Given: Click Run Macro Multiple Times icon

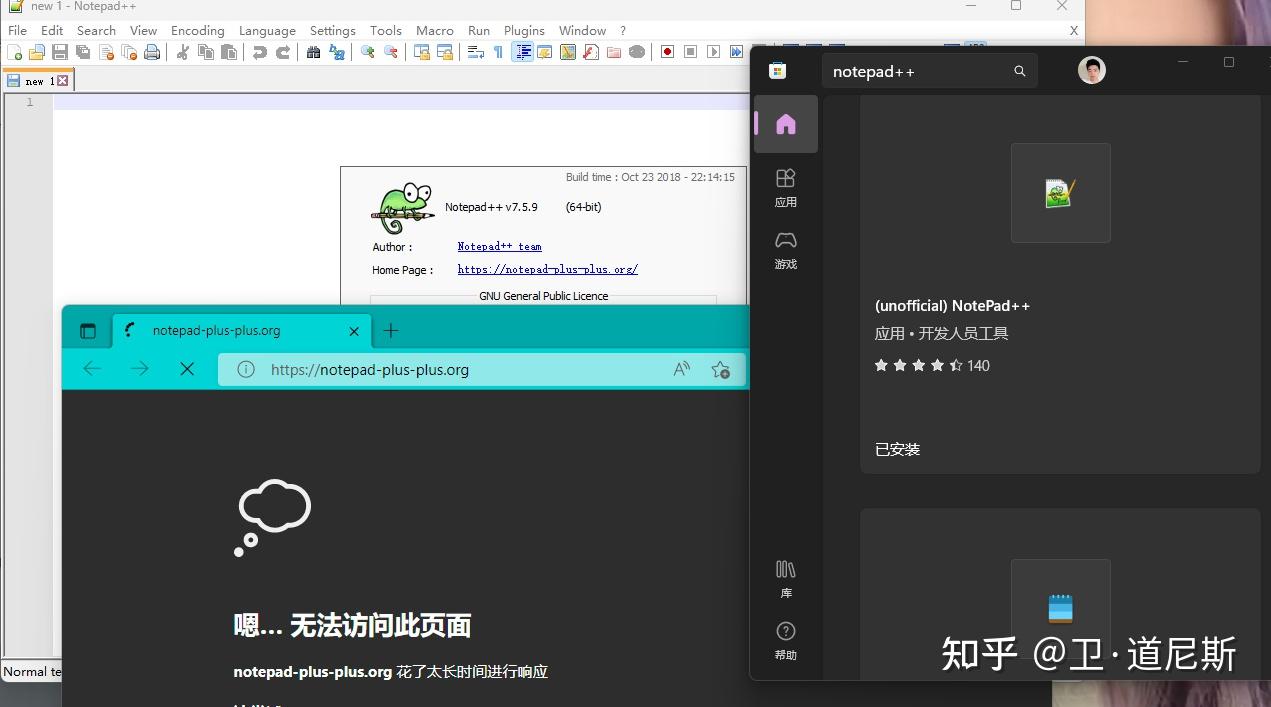Looking at the screenshot, I should [x=736, y=52].
